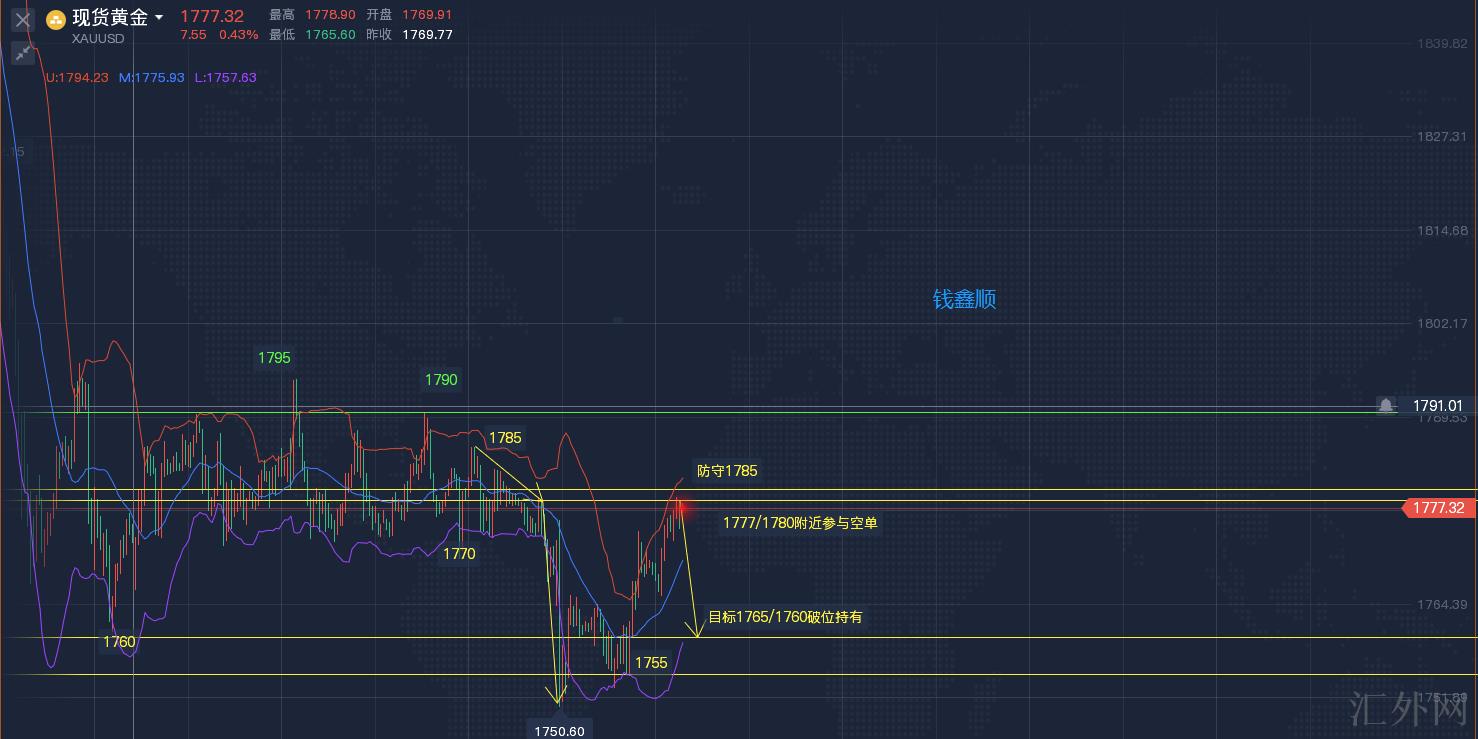This screenshot has width=1478, height=739.
Task: Click the XAUUSD symbol code text
Action: pos(98,39)
